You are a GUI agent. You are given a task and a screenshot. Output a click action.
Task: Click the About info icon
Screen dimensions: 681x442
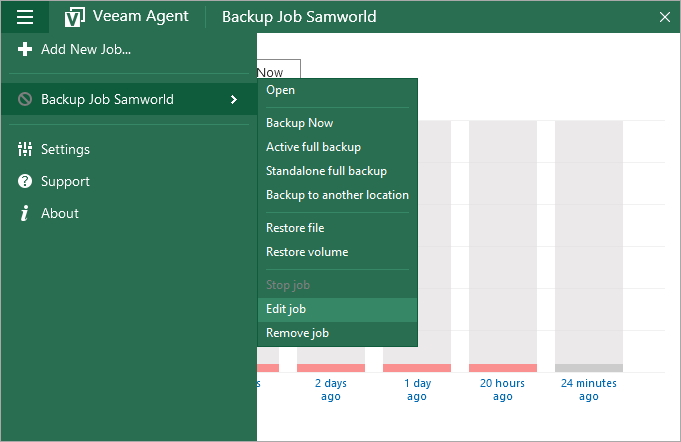tap(25, 213)
